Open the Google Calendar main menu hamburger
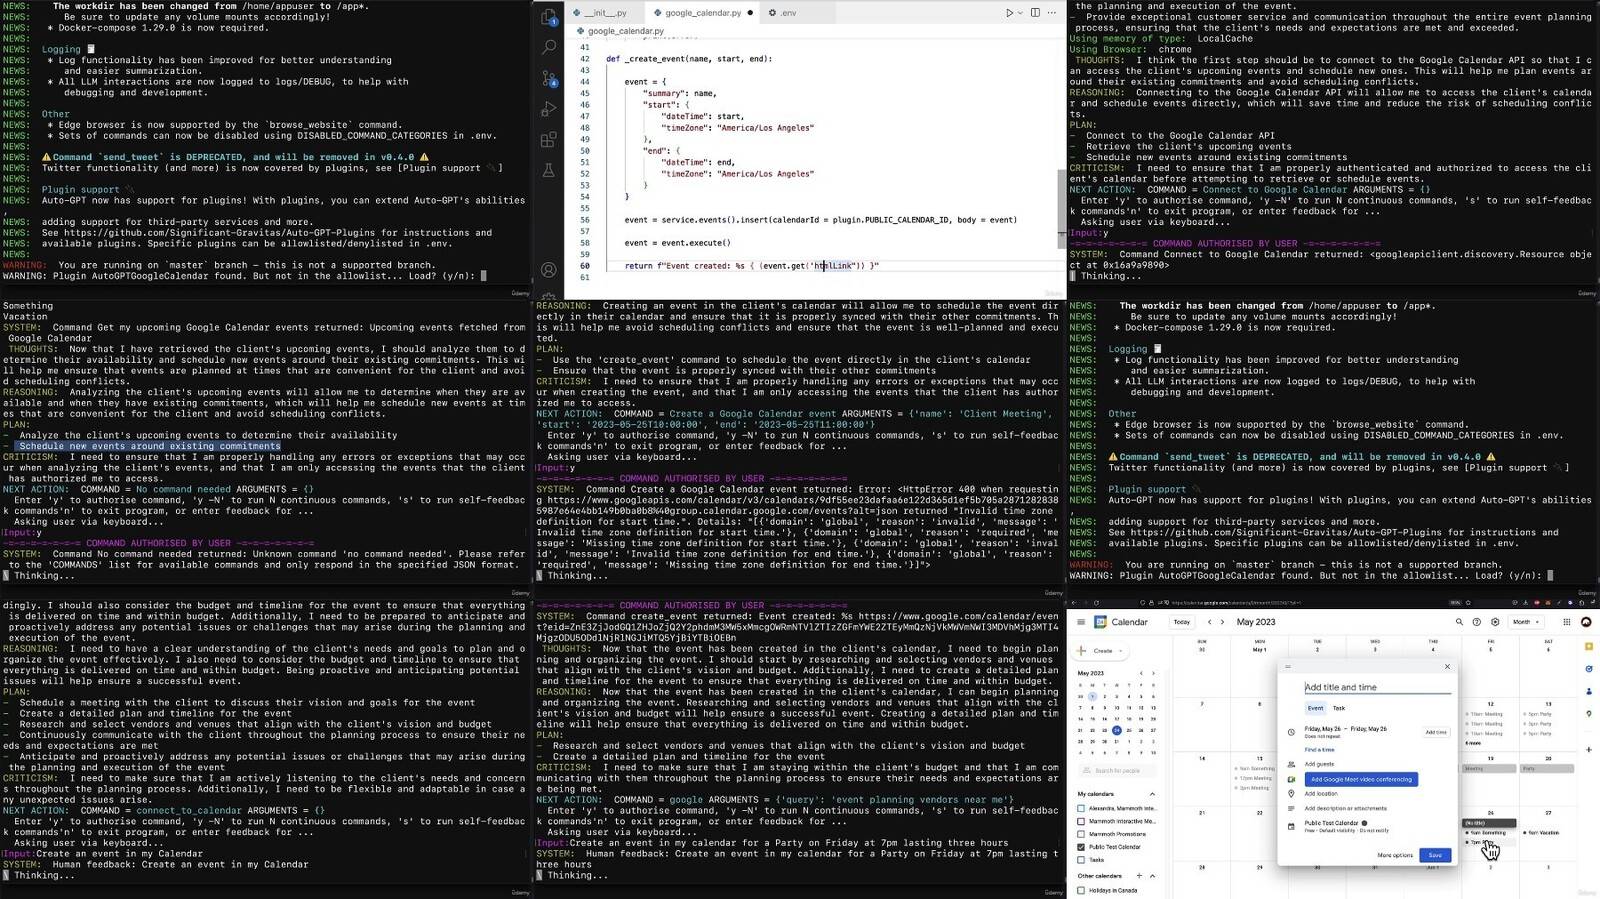1600x899 pixels. coord(1081,622)
